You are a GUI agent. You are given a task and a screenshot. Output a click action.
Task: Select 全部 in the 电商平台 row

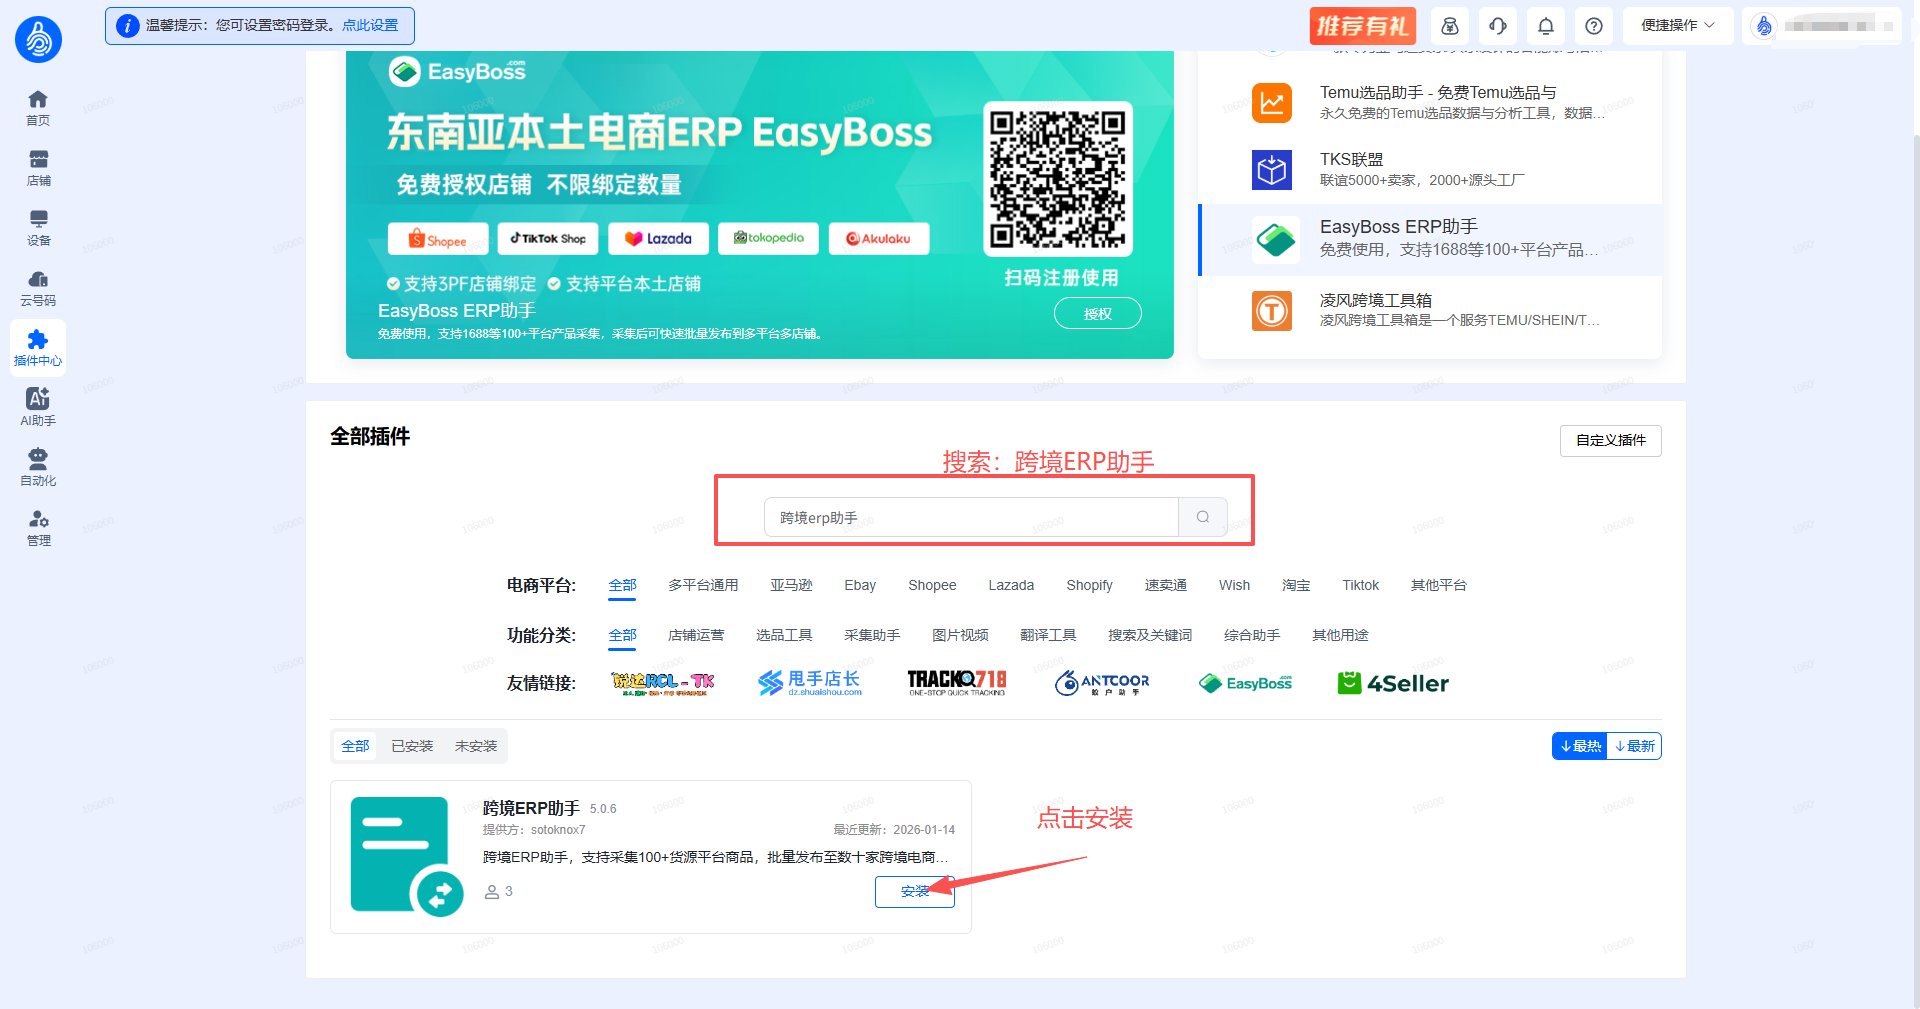tap(622, 585)
